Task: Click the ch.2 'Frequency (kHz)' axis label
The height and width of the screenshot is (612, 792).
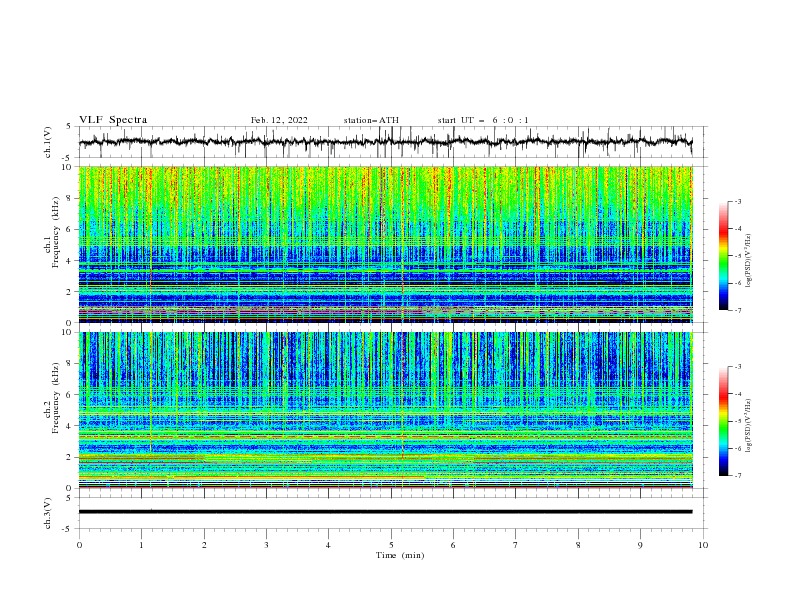Action: click(56, 398)
